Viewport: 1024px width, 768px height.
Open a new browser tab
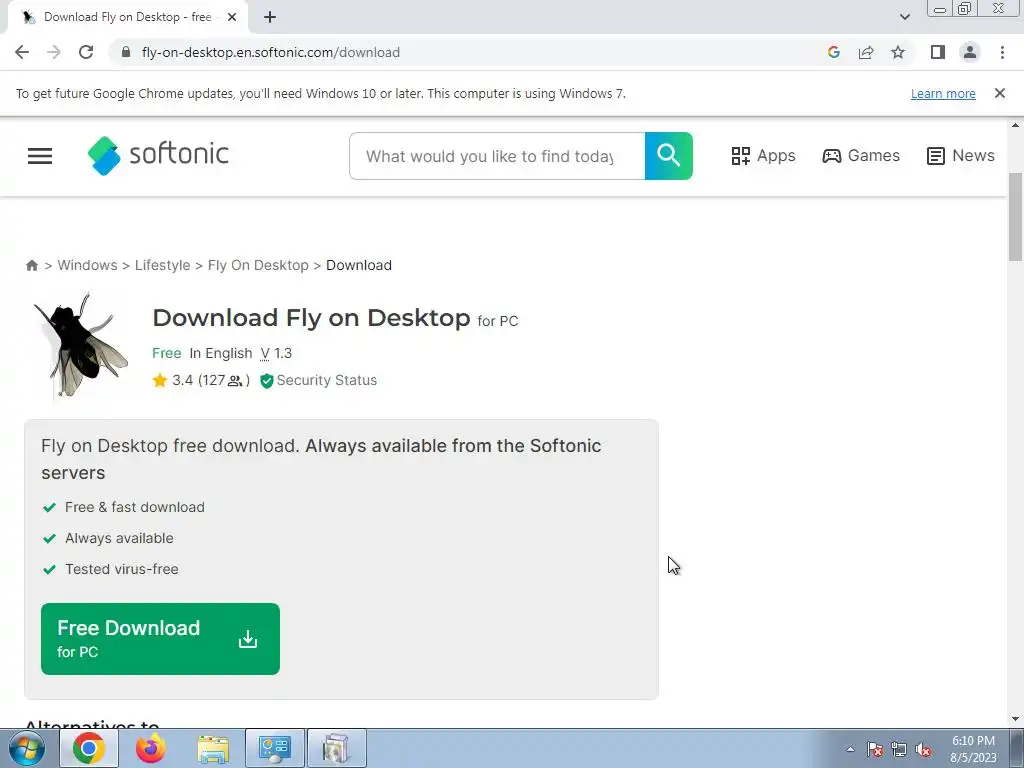[x=270, y=17]
